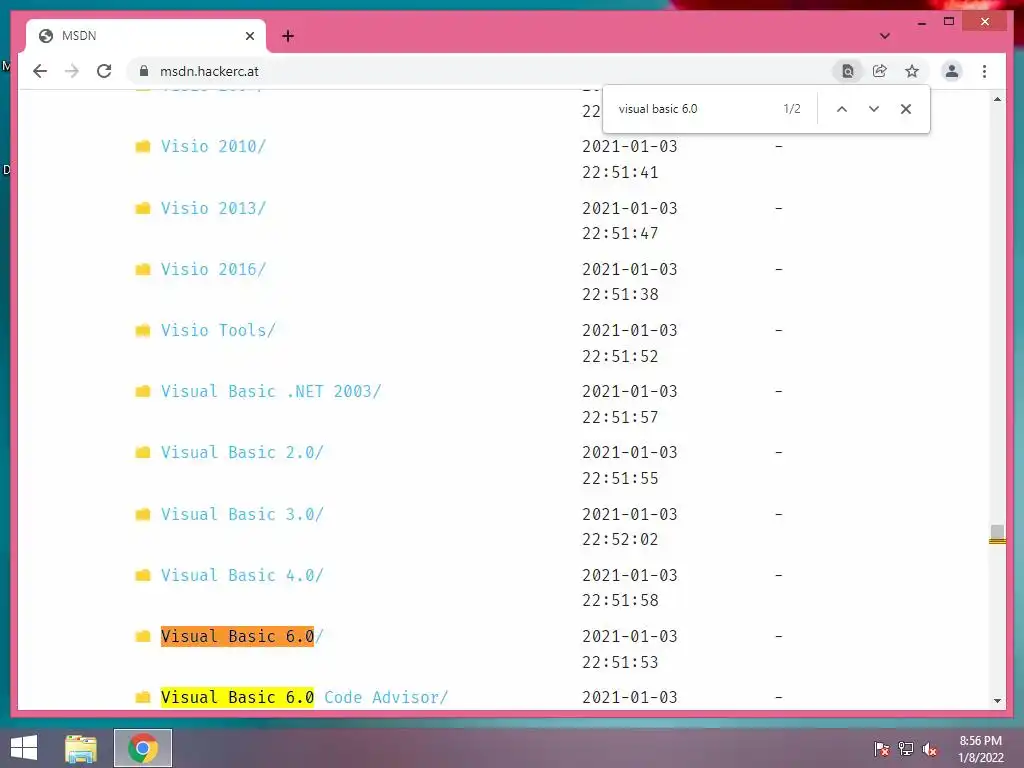Close the find bar
Screen dimensions: 1024x768
tap(906, 109)
